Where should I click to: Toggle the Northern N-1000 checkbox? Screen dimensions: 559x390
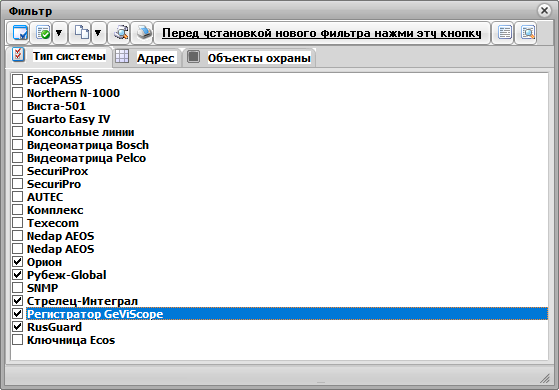tap(17, 93)
